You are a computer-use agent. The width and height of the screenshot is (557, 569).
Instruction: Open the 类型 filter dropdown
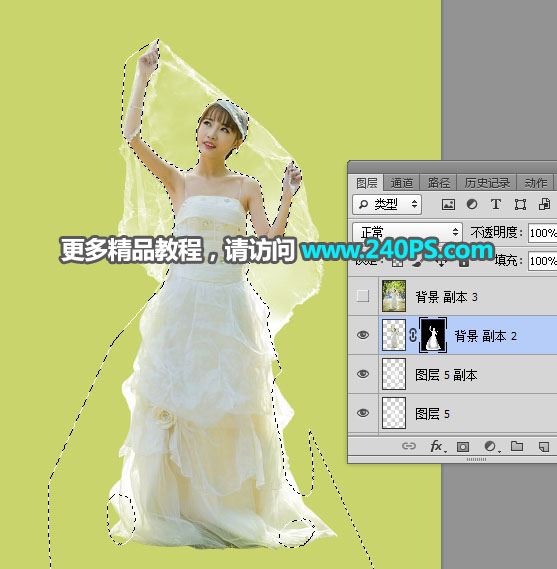[387, 204]
